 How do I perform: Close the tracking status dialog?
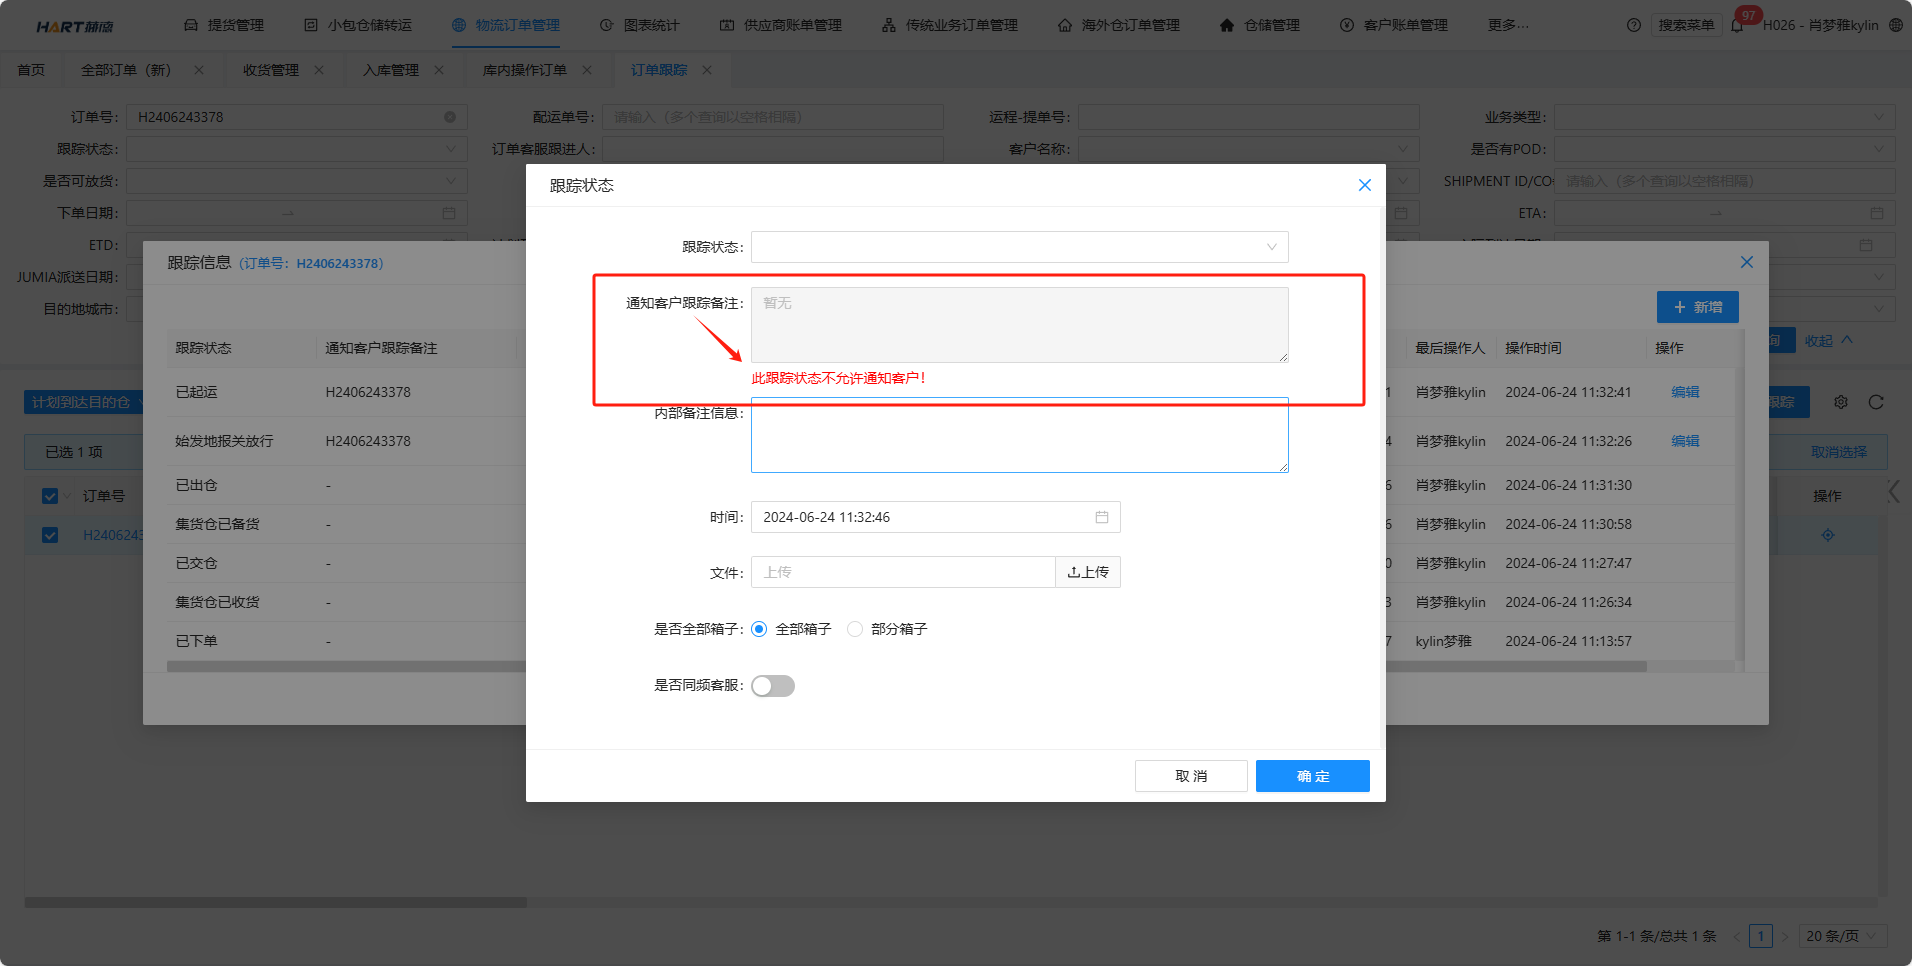[1364, 185]
